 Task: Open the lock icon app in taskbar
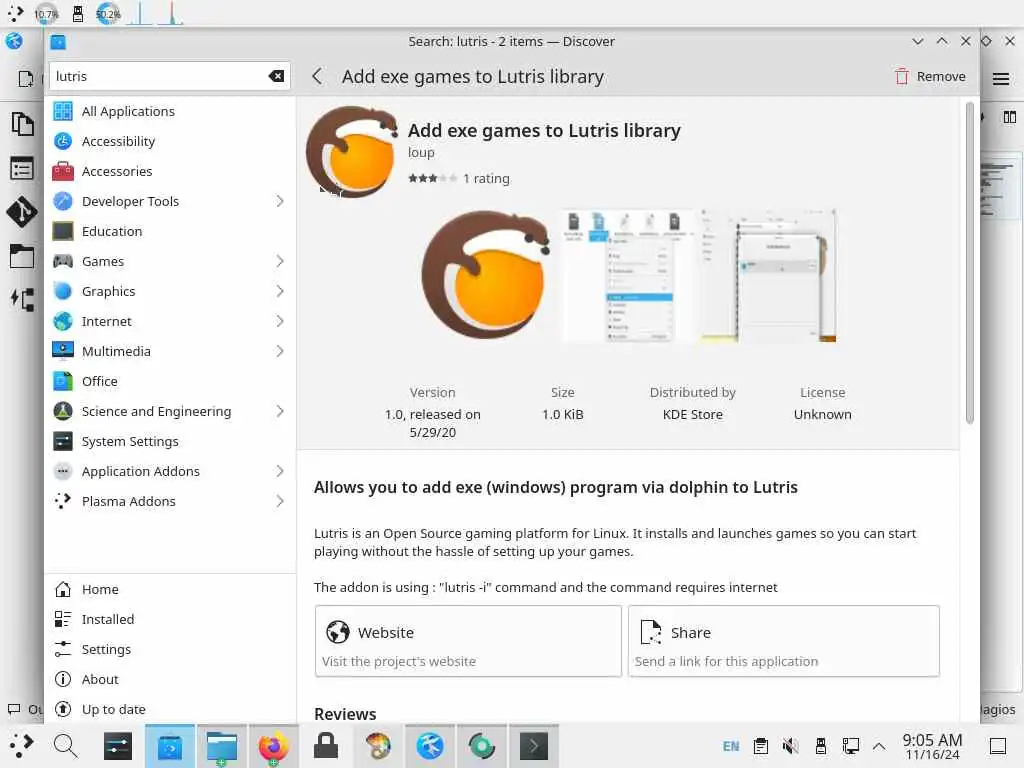(x=325, y=746)
